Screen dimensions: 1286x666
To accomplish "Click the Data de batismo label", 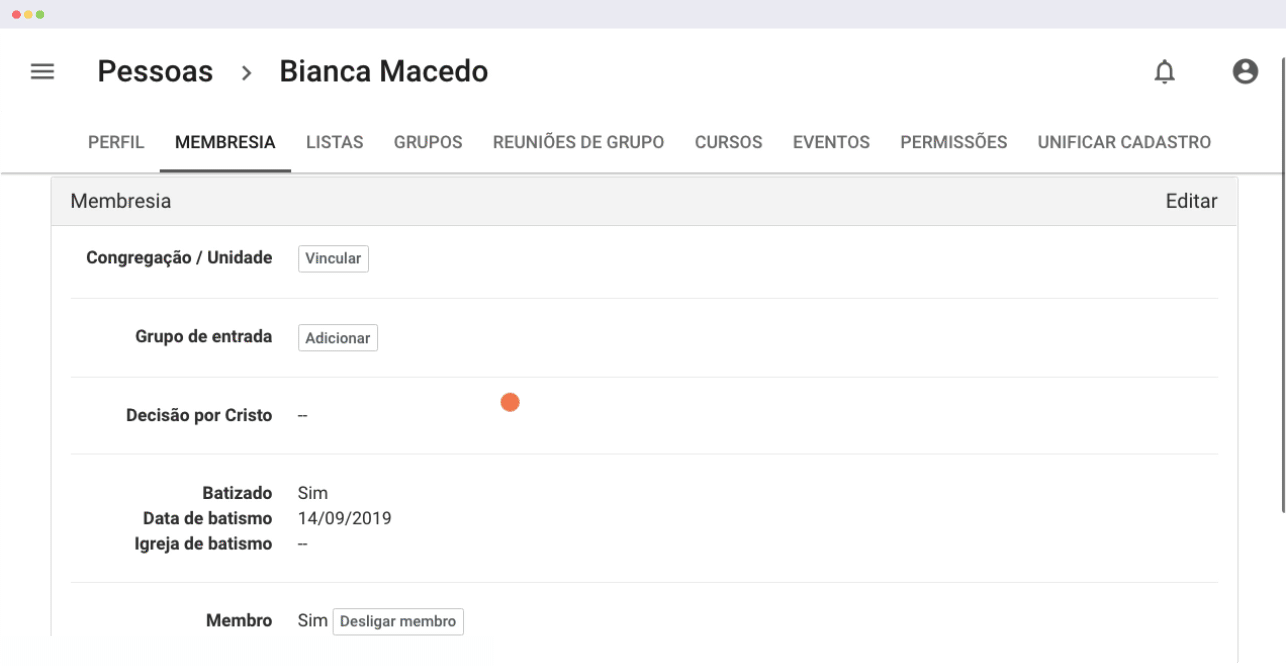I will tap(208, 518).
